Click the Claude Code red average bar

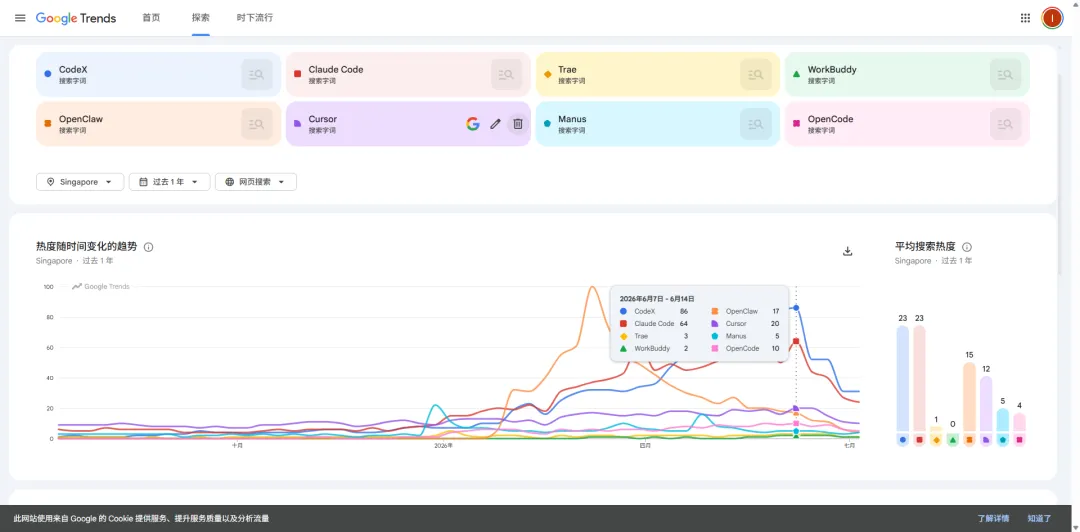click(x=920, y=378)
